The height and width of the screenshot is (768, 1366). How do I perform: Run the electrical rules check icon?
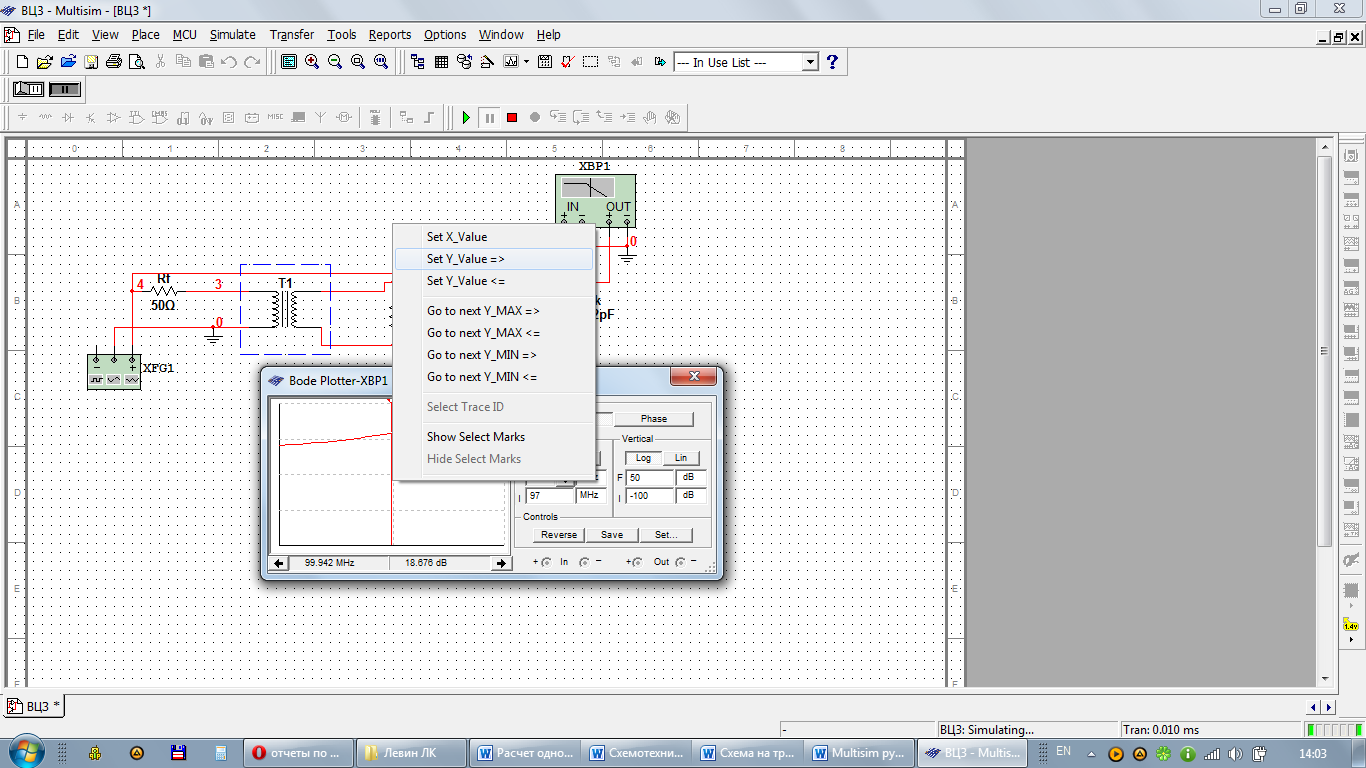(x=568, y=62)
